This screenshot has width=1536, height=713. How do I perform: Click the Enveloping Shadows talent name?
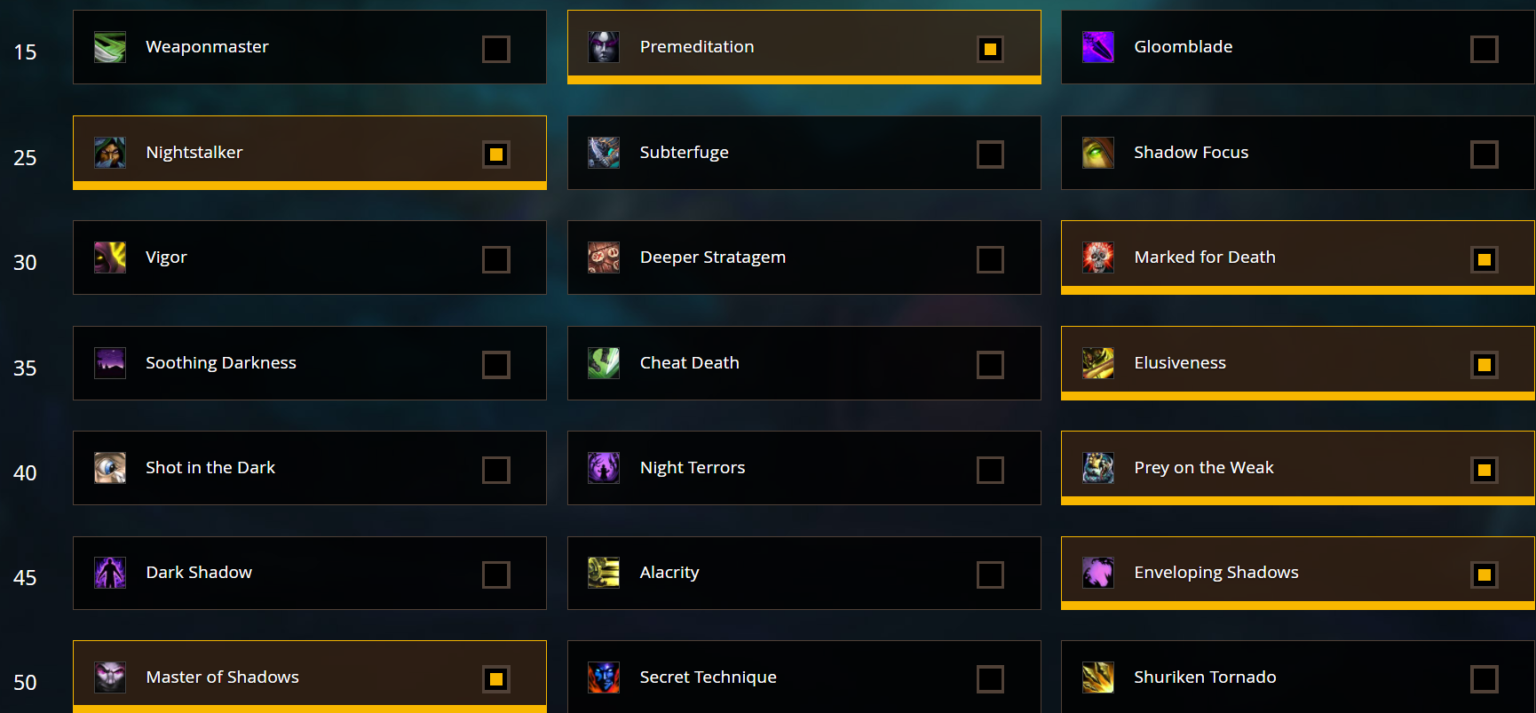coord(1216,572)
